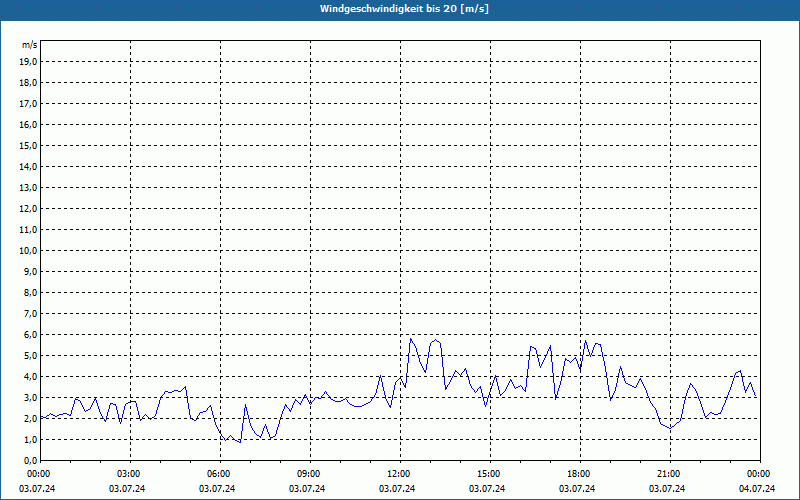Image resolution: width=800 pixels, height=500 pixels.
Task: Click the '18:00' time axis label
Action: [x=578, y=474]
